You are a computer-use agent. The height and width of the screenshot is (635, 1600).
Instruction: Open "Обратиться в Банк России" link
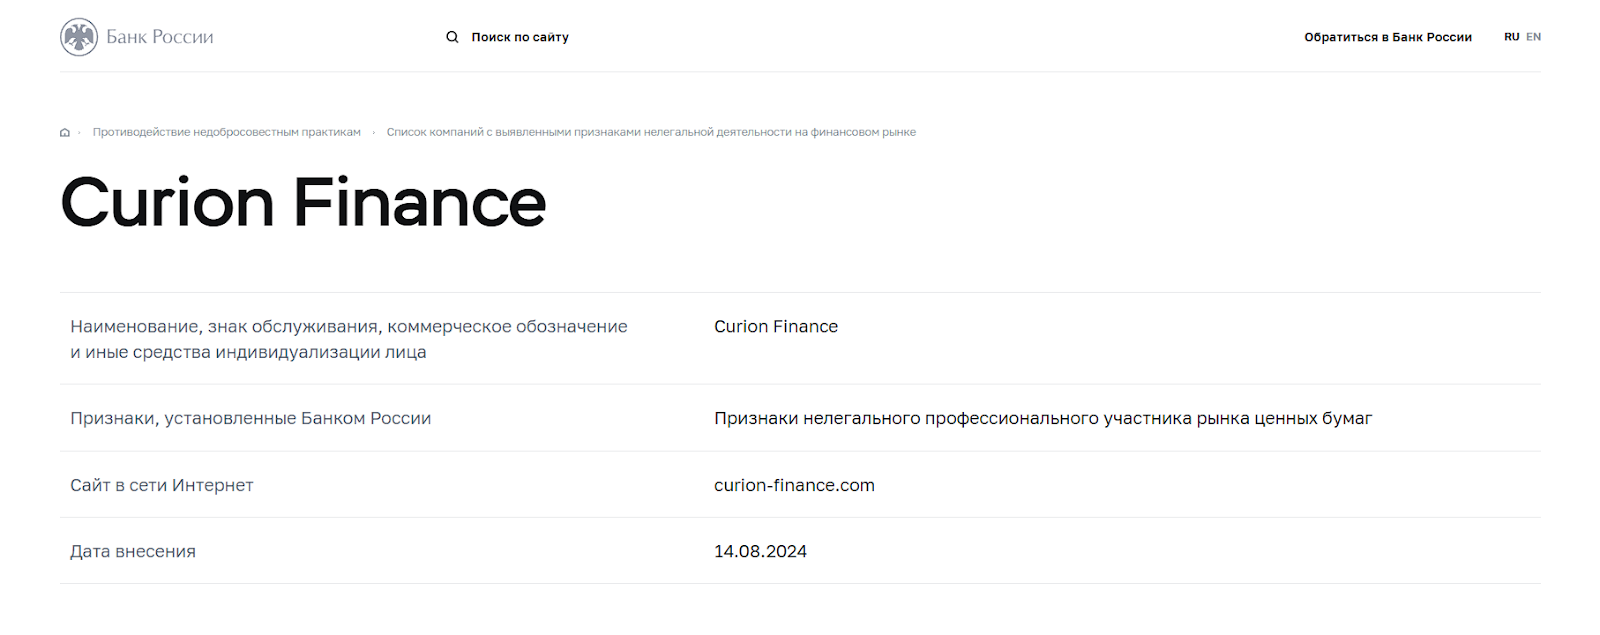[1388, 37]
